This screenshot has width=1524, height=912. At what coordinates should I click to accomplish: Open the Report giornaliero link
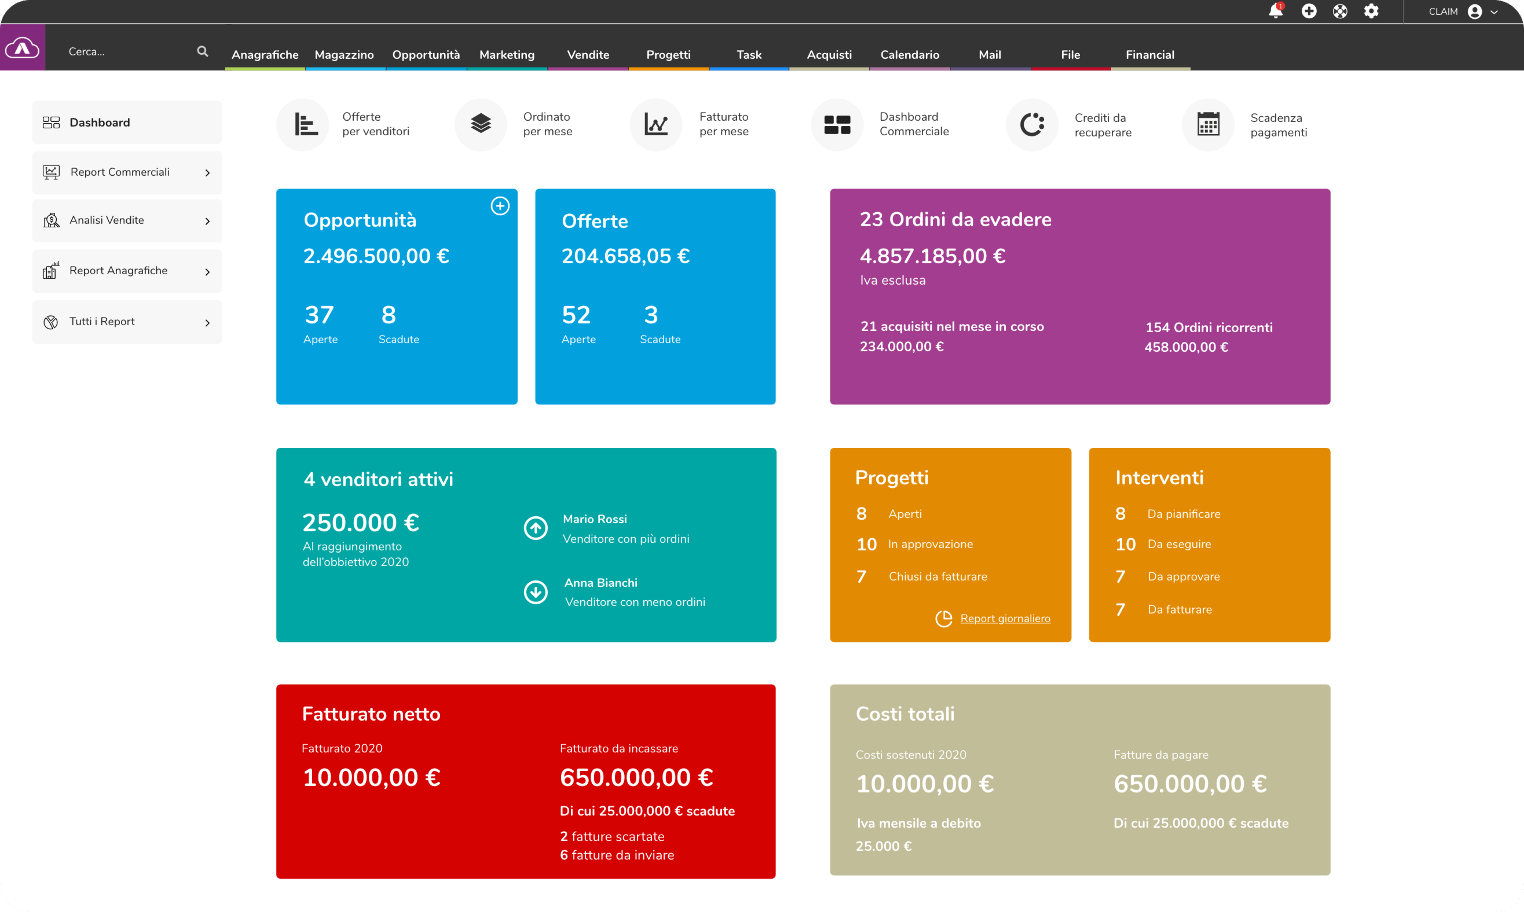[1005, 619]
